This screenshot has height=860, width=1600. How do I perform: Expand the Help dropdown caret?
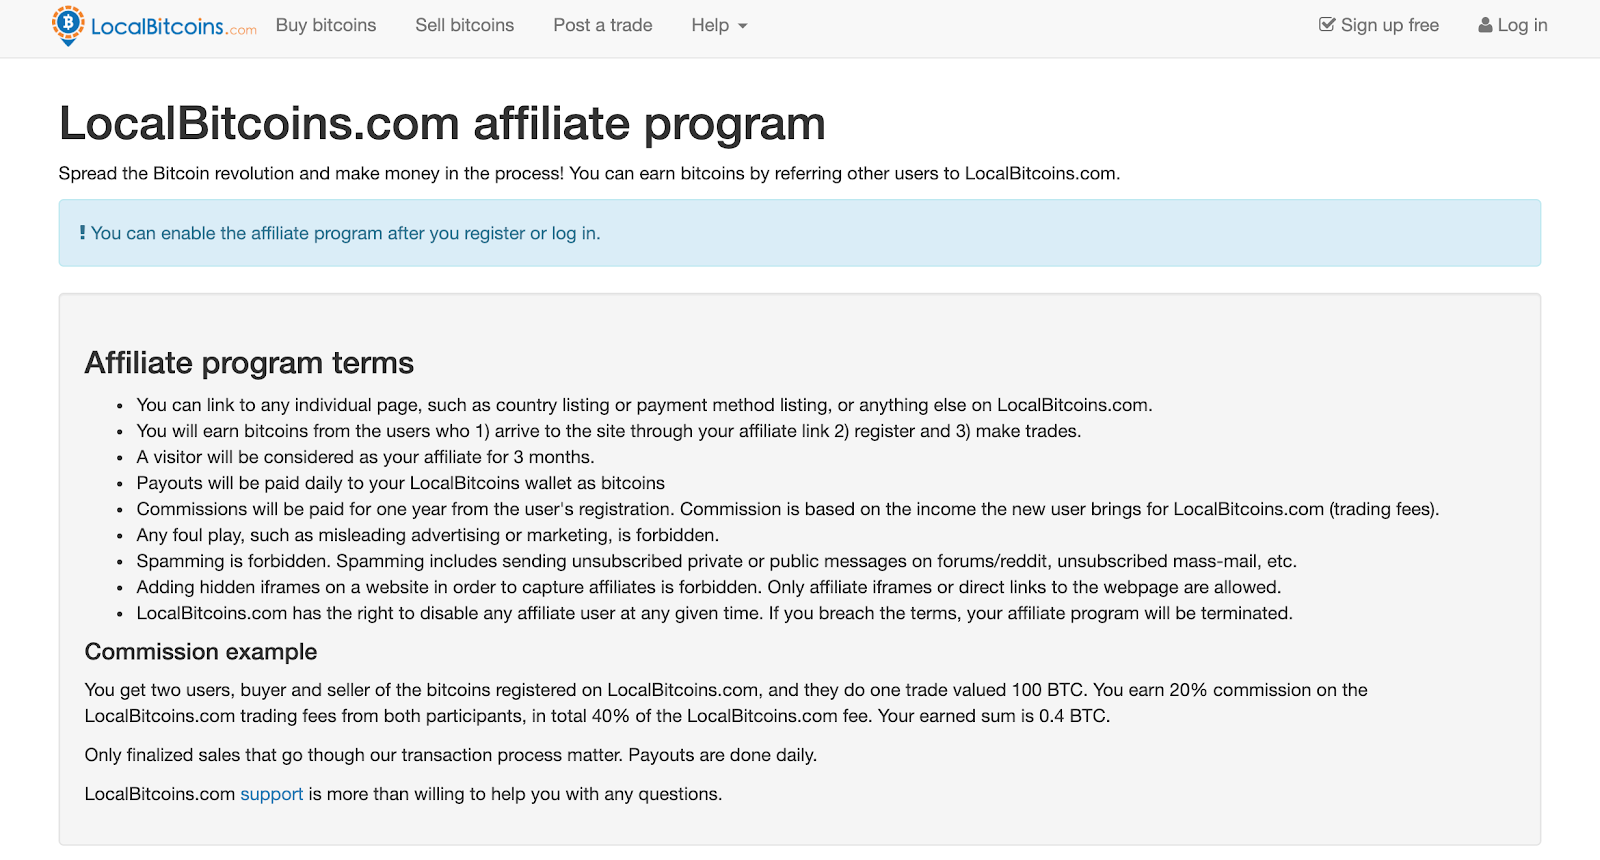742,26
